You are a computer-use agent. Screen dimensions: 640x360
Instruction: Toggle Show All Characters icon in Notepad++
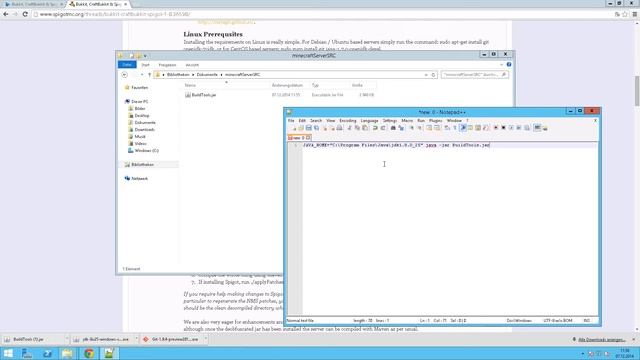click(455, 128)
